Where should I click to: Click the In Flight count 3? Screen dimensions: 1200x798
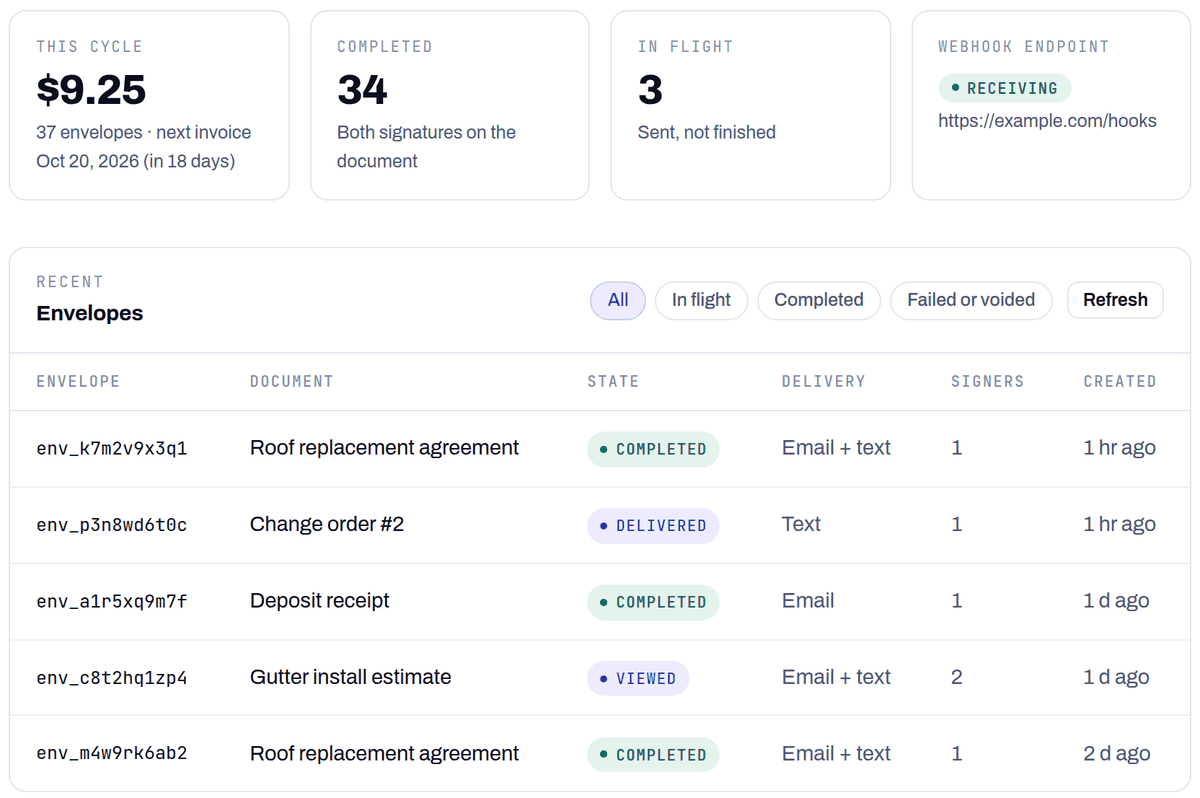pyautogui.click(x=650, y=90)
